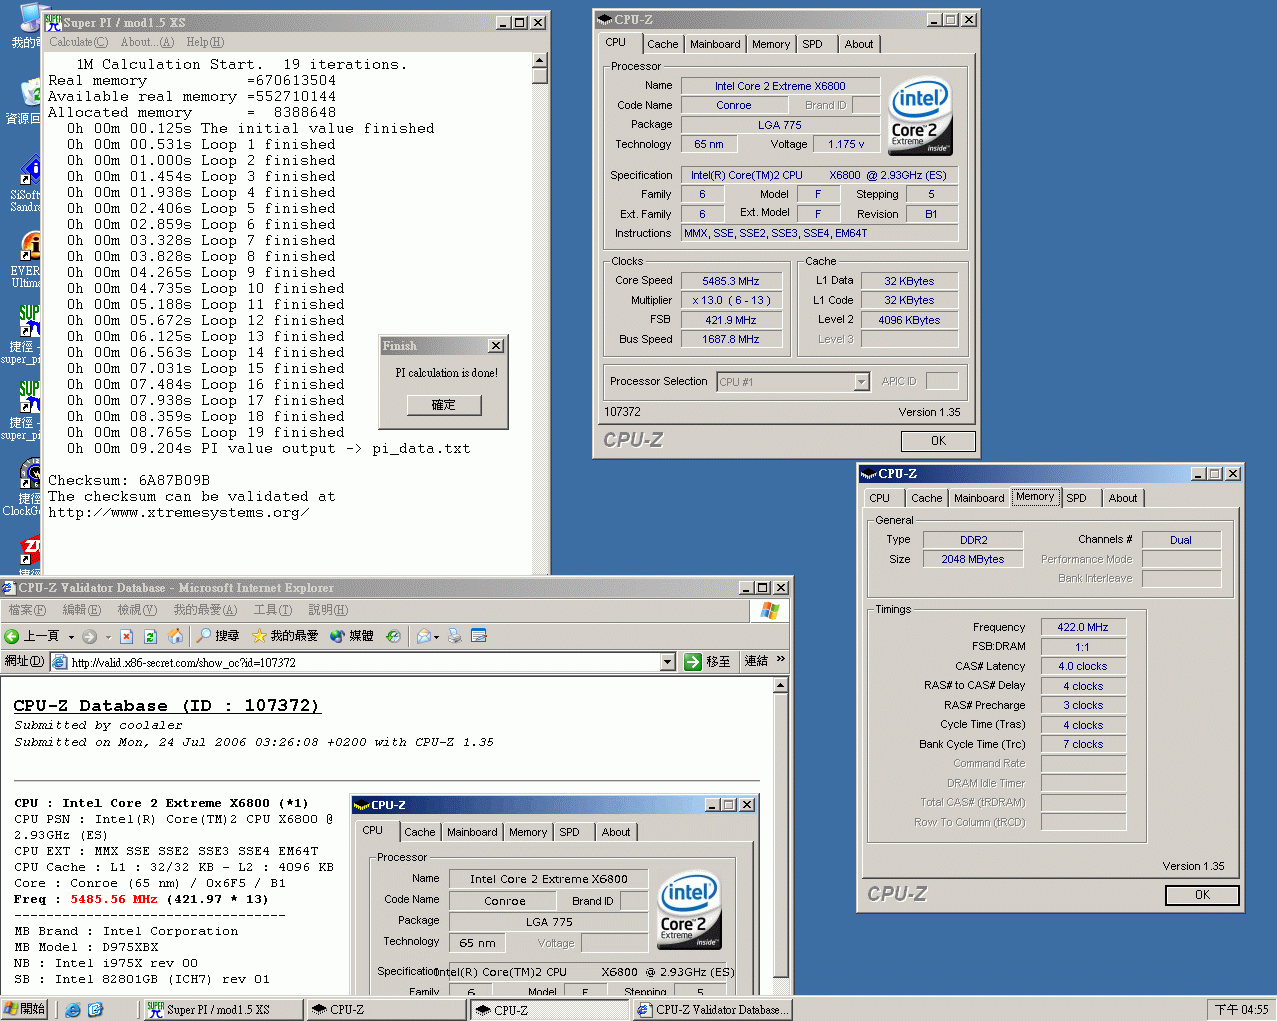1277x1021 pixels.
Task: Open the Processor Selection CPU #1 dropdown
Action: tap(862, 382)
